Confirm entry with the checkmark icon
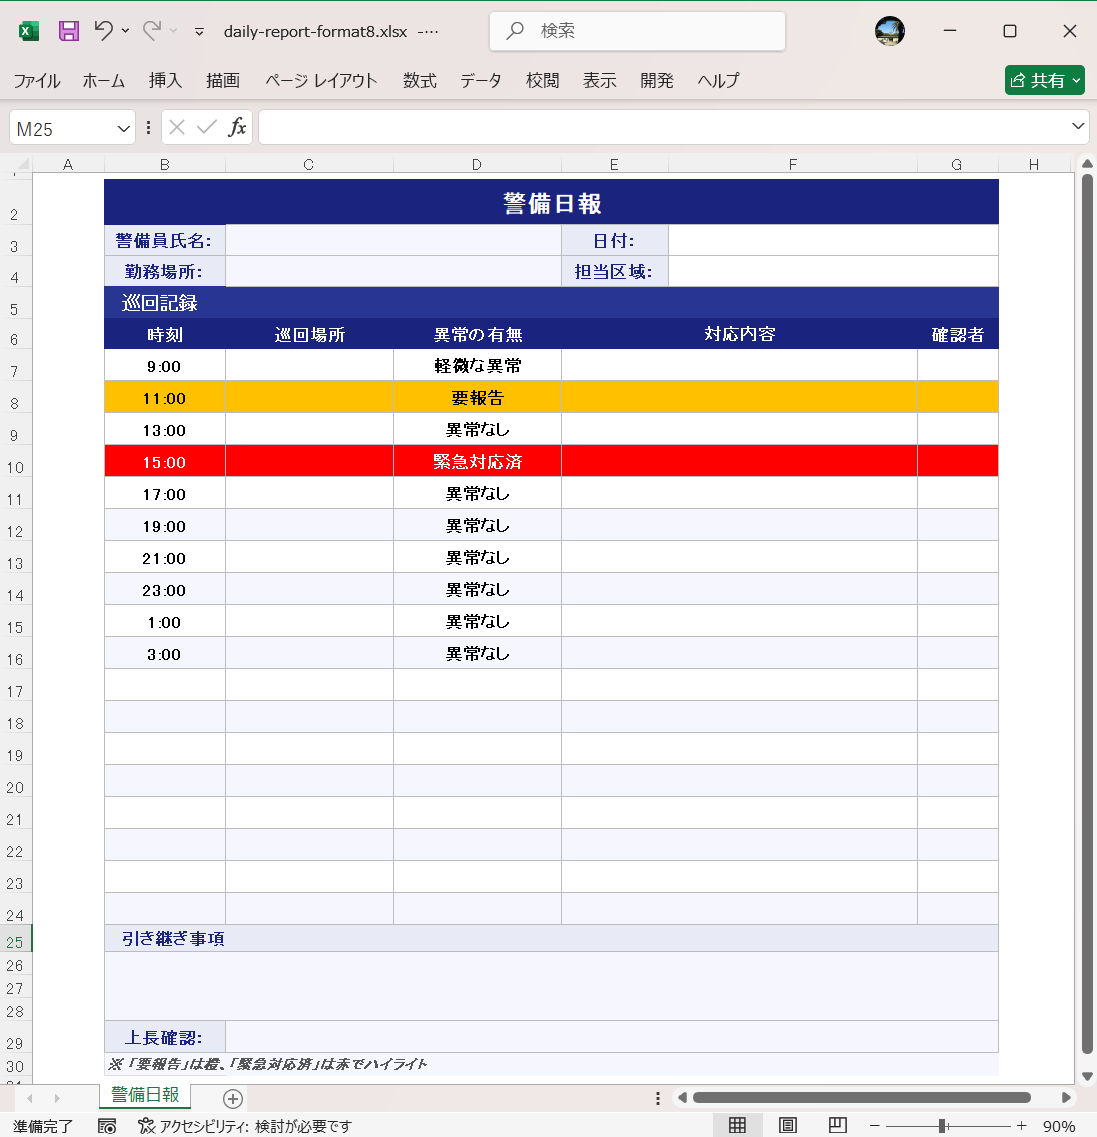The width and height of the screenshot is (1097, 1137). pyautogui.click(x=207, y=128)
